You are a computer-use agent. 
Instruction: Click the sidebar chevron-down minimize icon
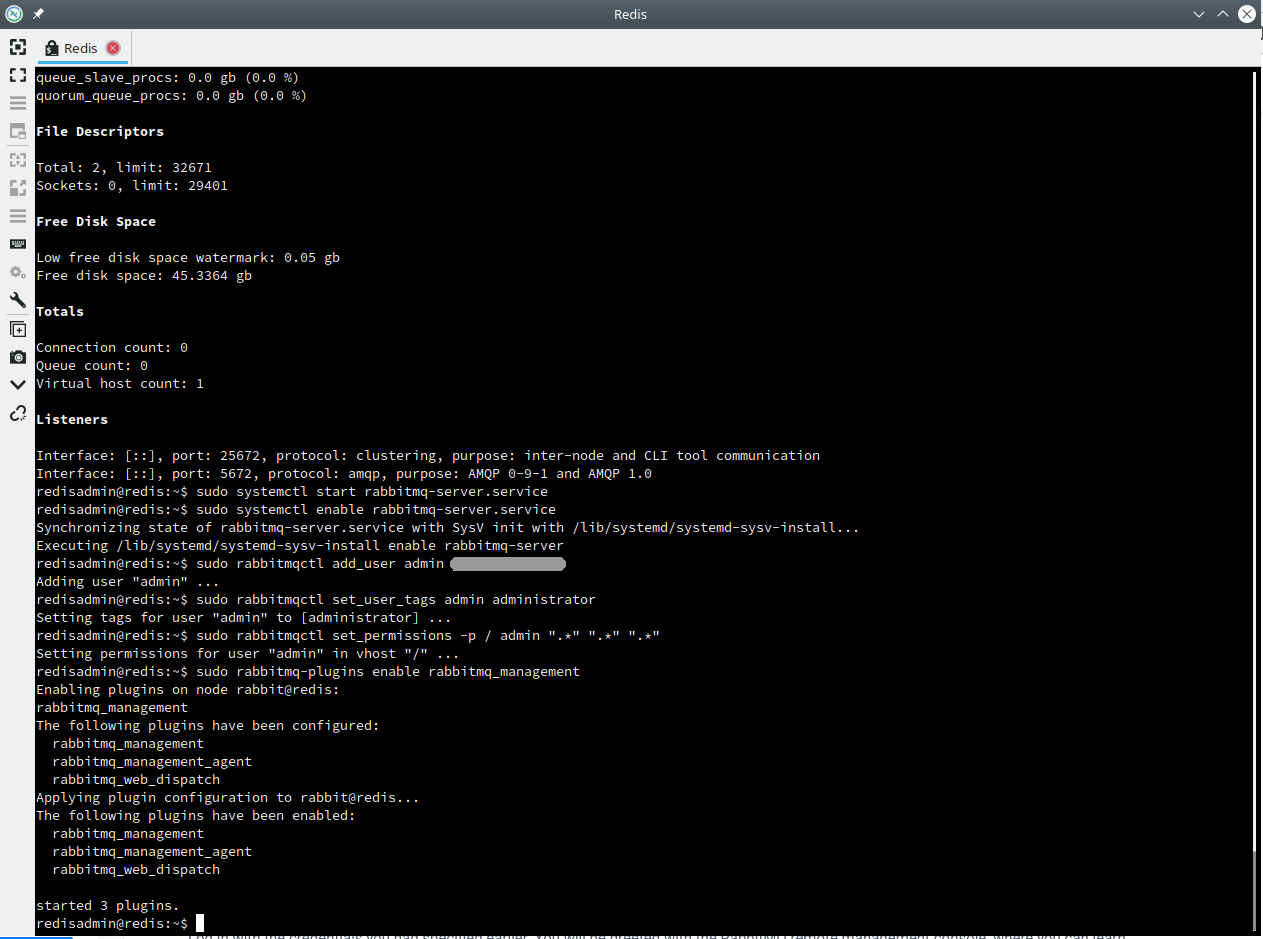click(x=17, y=385)
